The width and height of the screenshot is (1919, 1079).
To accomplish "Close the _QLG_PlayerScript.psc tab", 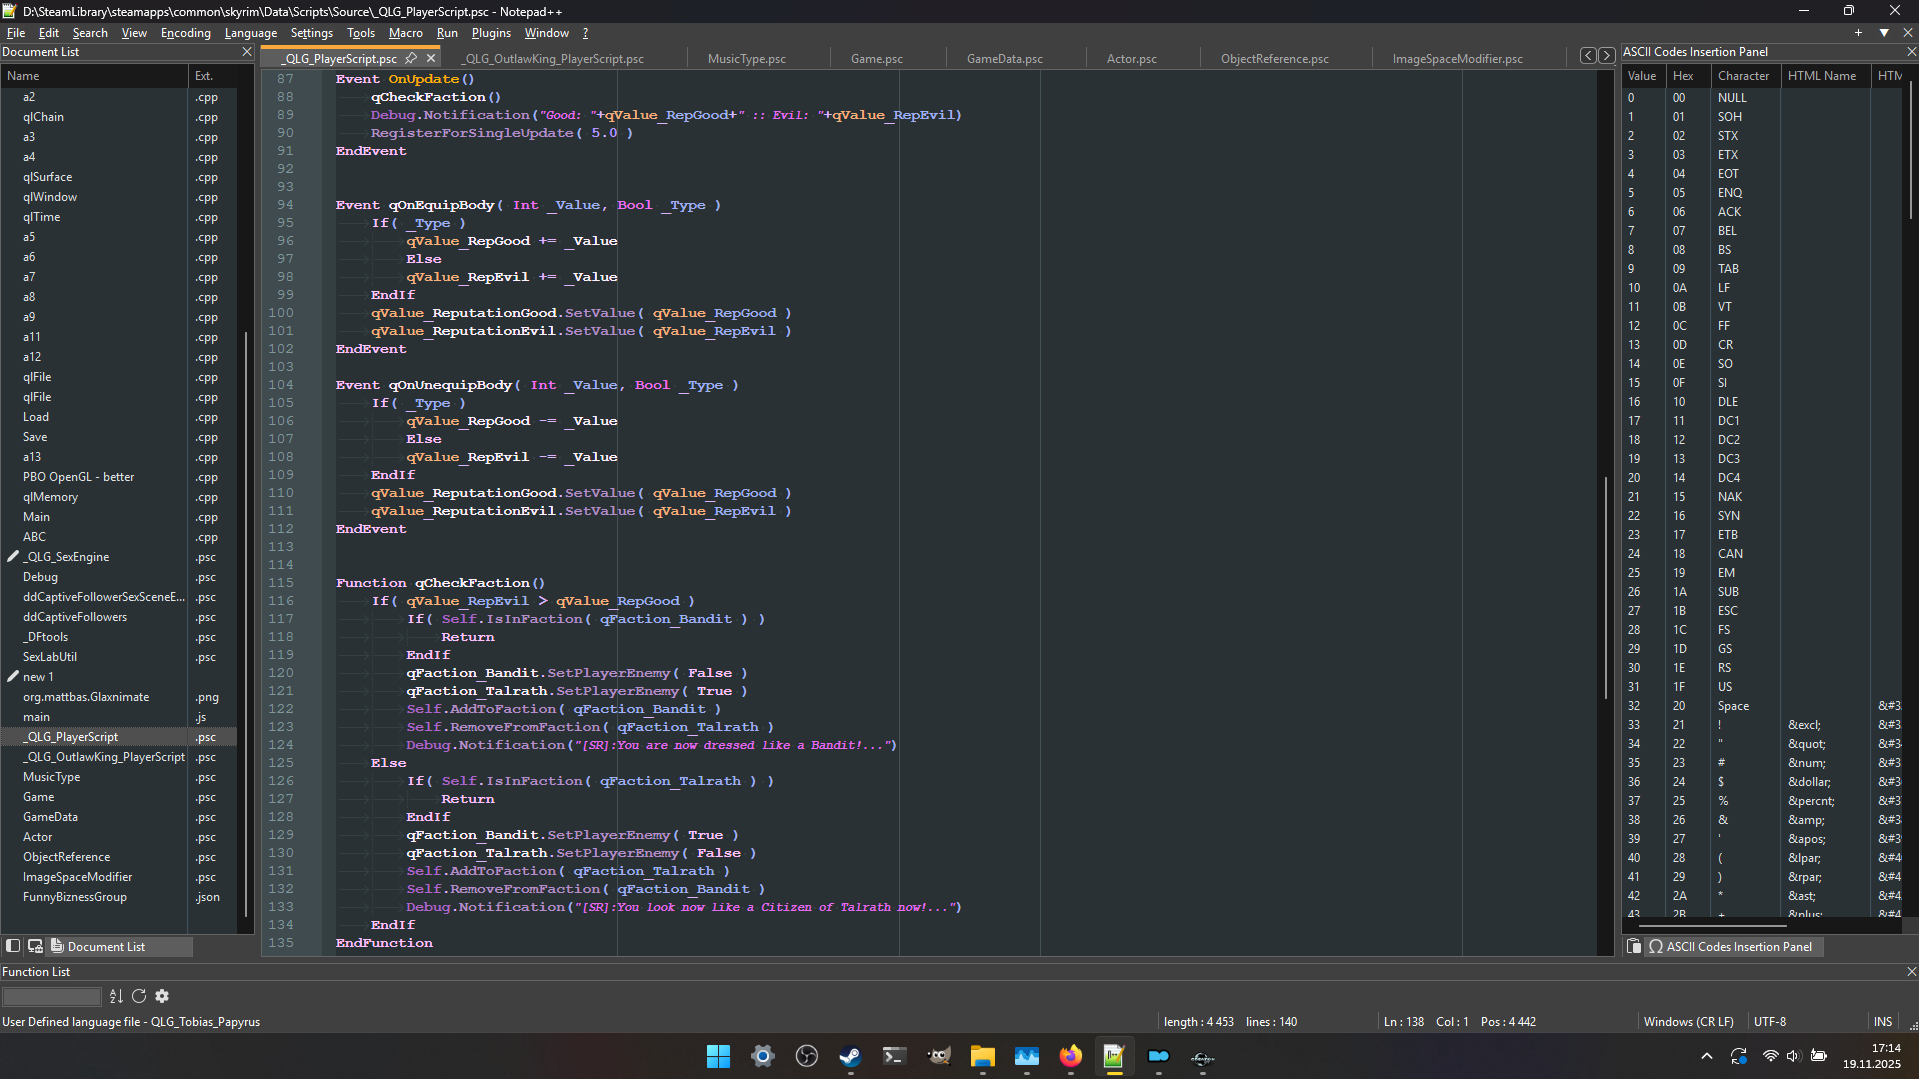I will (x=431, y=58).
